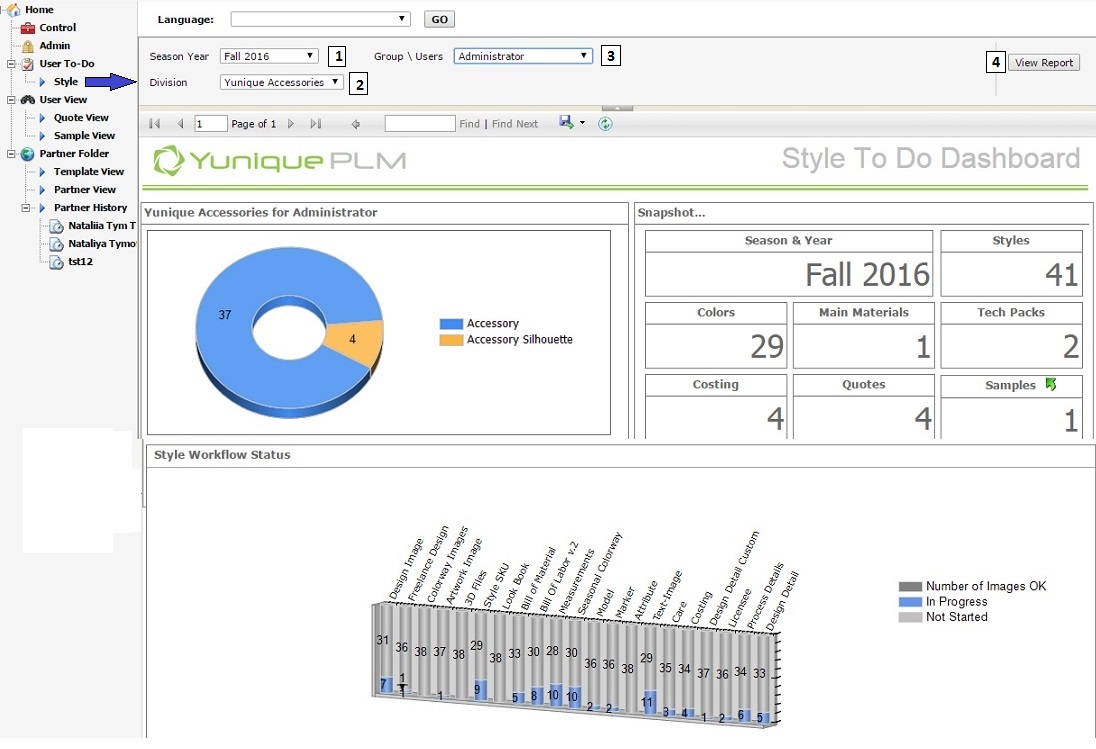The image size is (1096, 749).
Task: Open the export format dropdown arrow
Action: tap(582, 123)
